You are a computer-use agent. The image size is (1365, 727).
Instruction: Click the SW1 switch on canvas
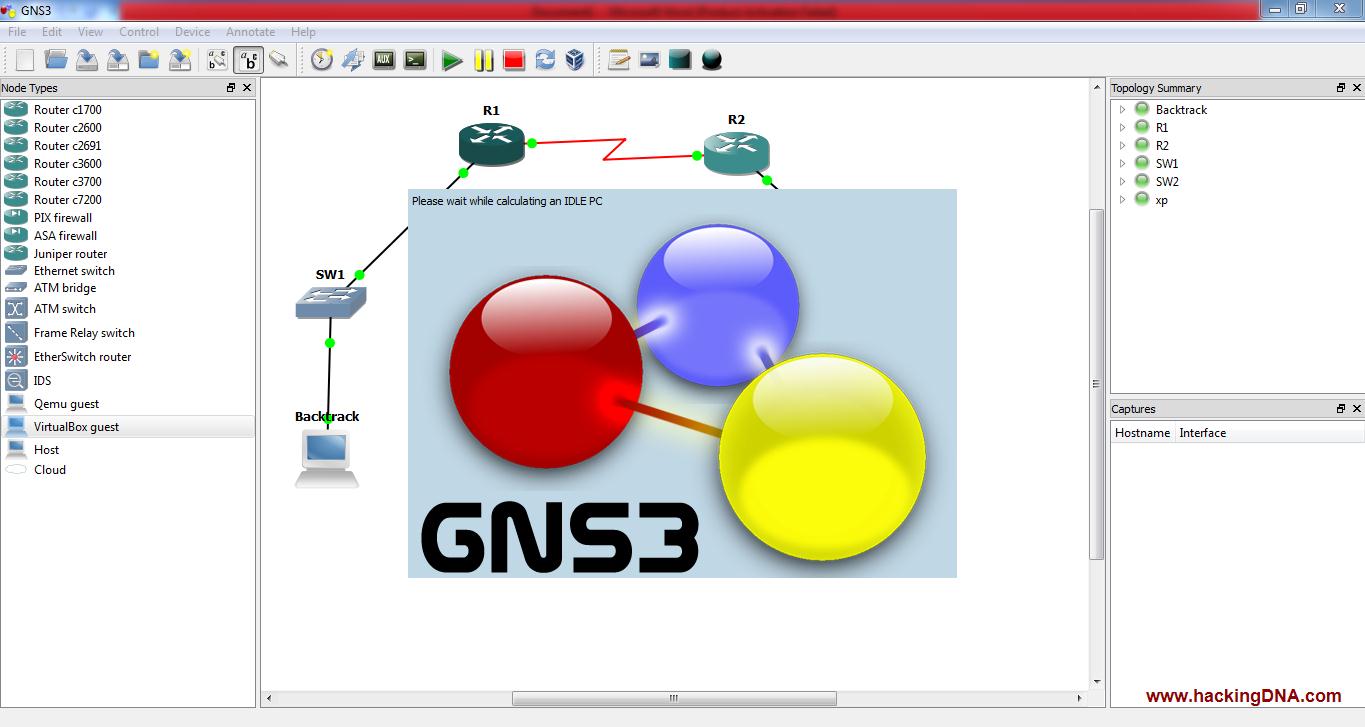point(331,302)
